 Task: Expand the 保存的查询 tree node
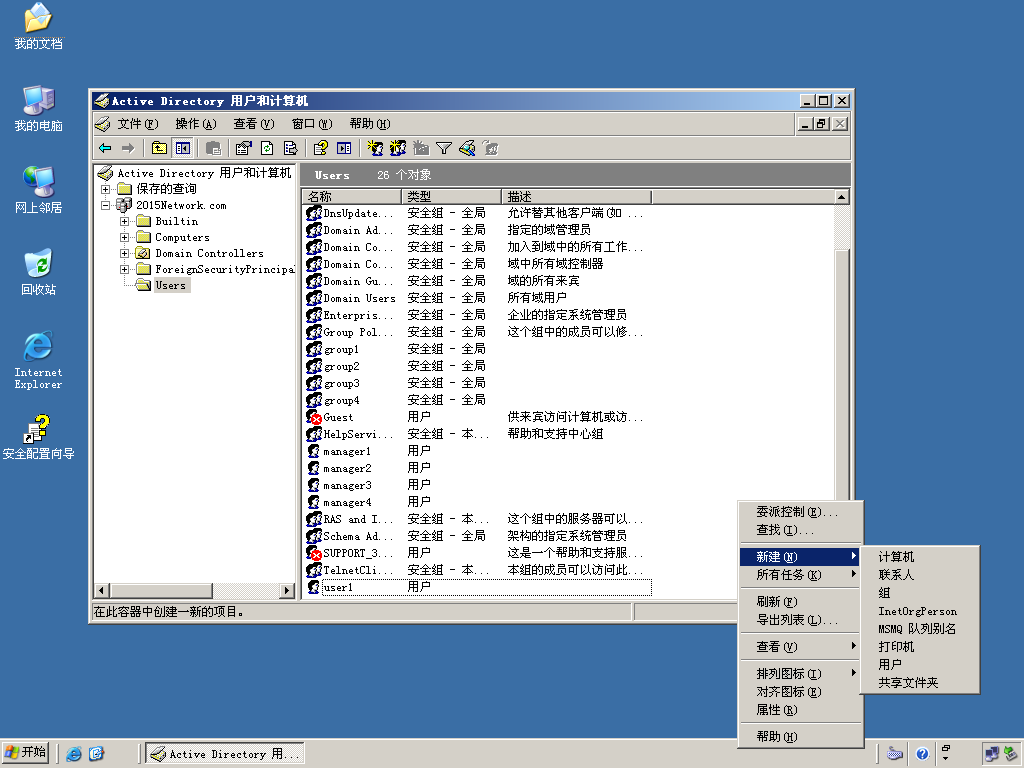(x=105, y=189)
